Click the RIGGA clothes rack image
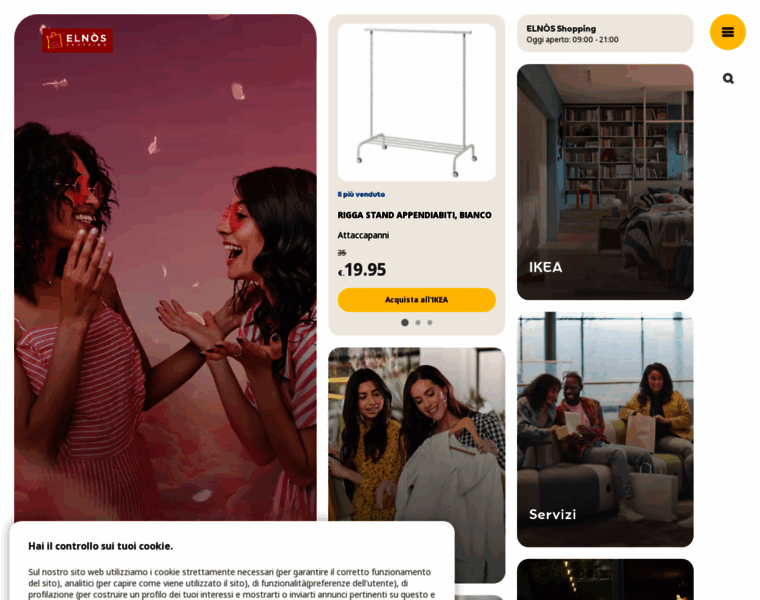Image resolution: width=760 pixels, height=600 pixels. (416, 102)
